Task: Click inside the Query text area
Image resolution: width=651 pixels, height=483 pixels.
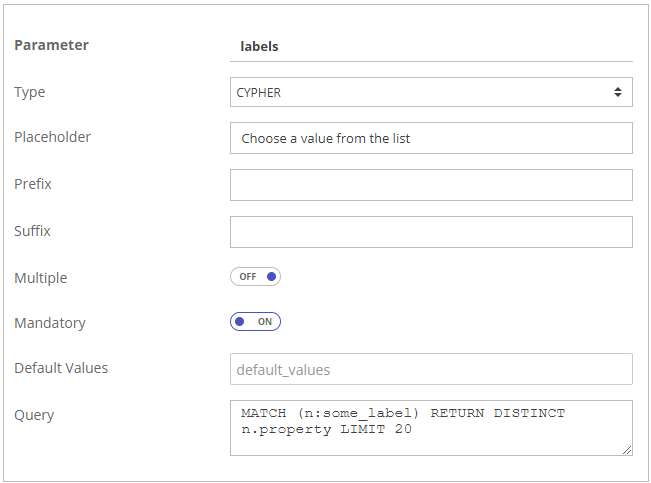Action: 431,427
